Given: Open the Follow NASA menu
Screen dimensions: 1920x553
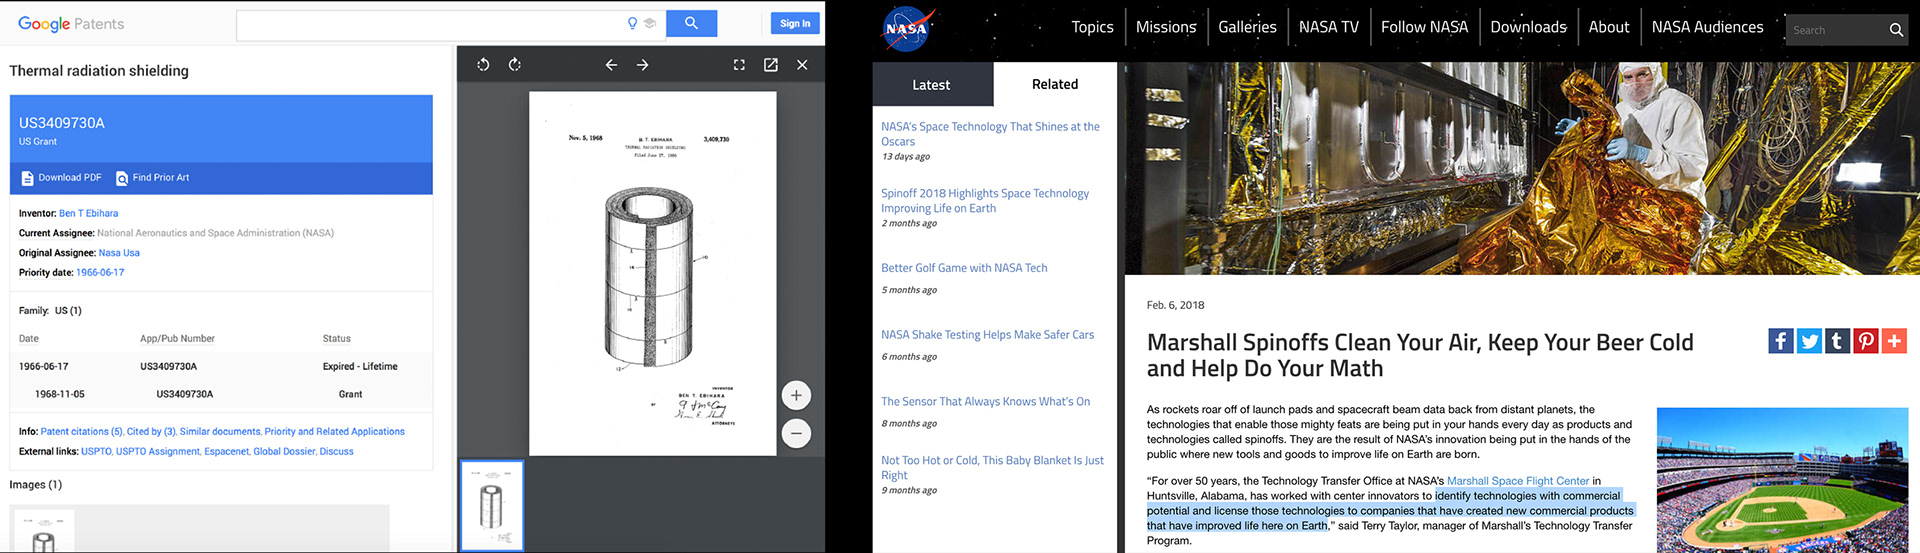Looking at the screenshot, I should pos(1424,27).
